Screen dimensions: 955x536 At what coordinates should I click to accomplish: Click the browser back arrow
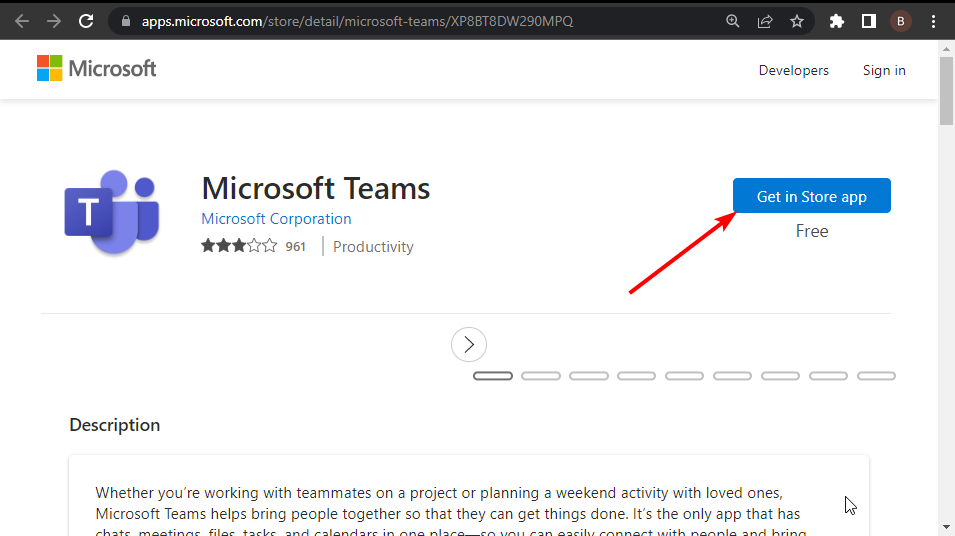(x=22, y=20)
